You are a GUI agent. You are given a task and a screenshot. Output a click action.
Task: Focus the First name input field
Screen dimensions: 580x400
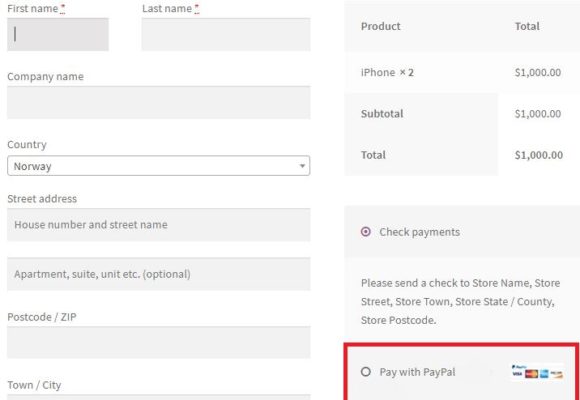tap(58, 34)
